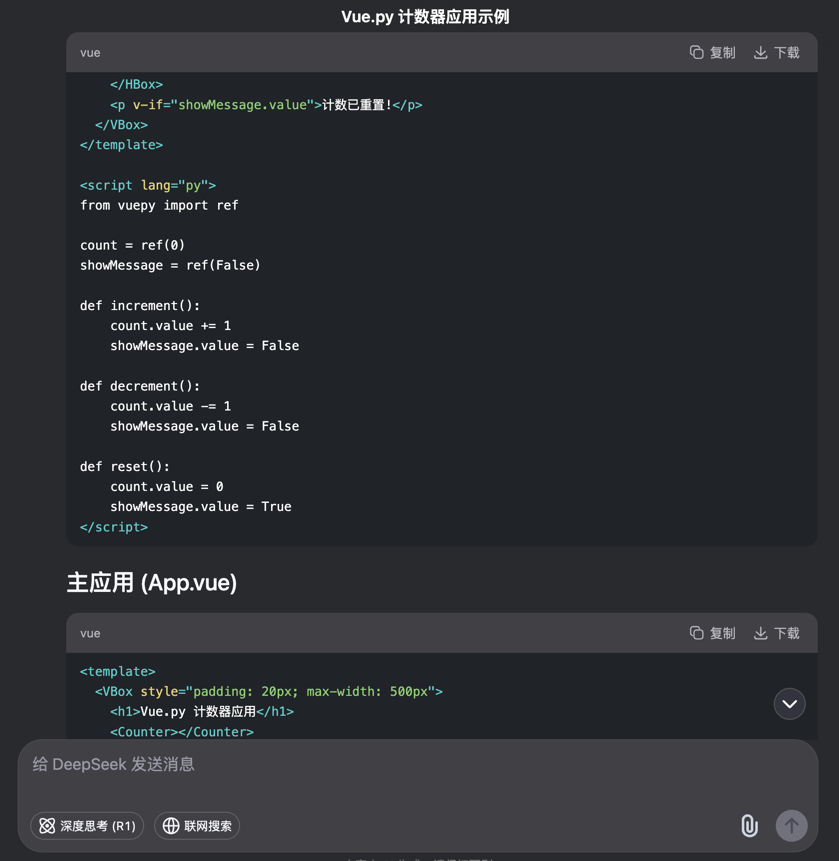The height and width of the screenshot is (861, 839).
Task: Click the count = ref(0) line
Action: coord(132,245)
